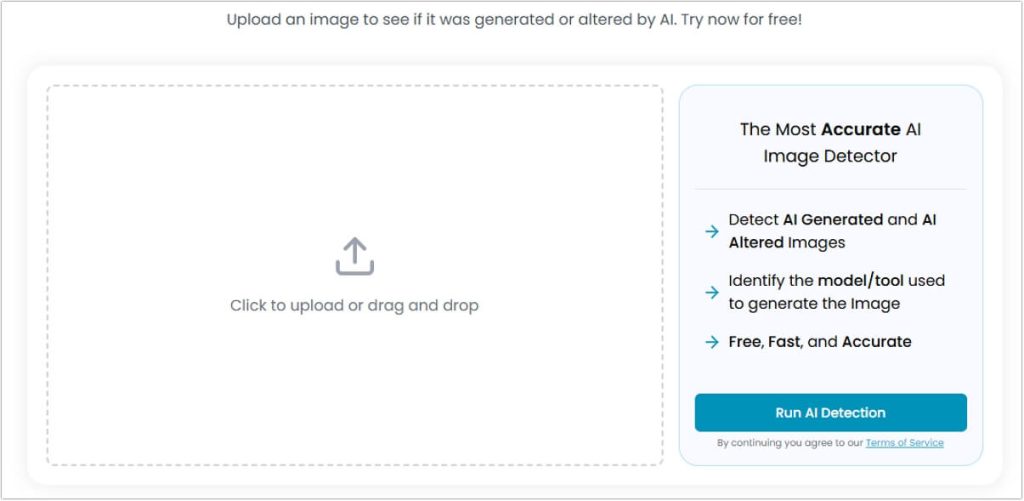1024x501 pixels.
Task: Click the 'Try now for free!' text
Action: 741,19
